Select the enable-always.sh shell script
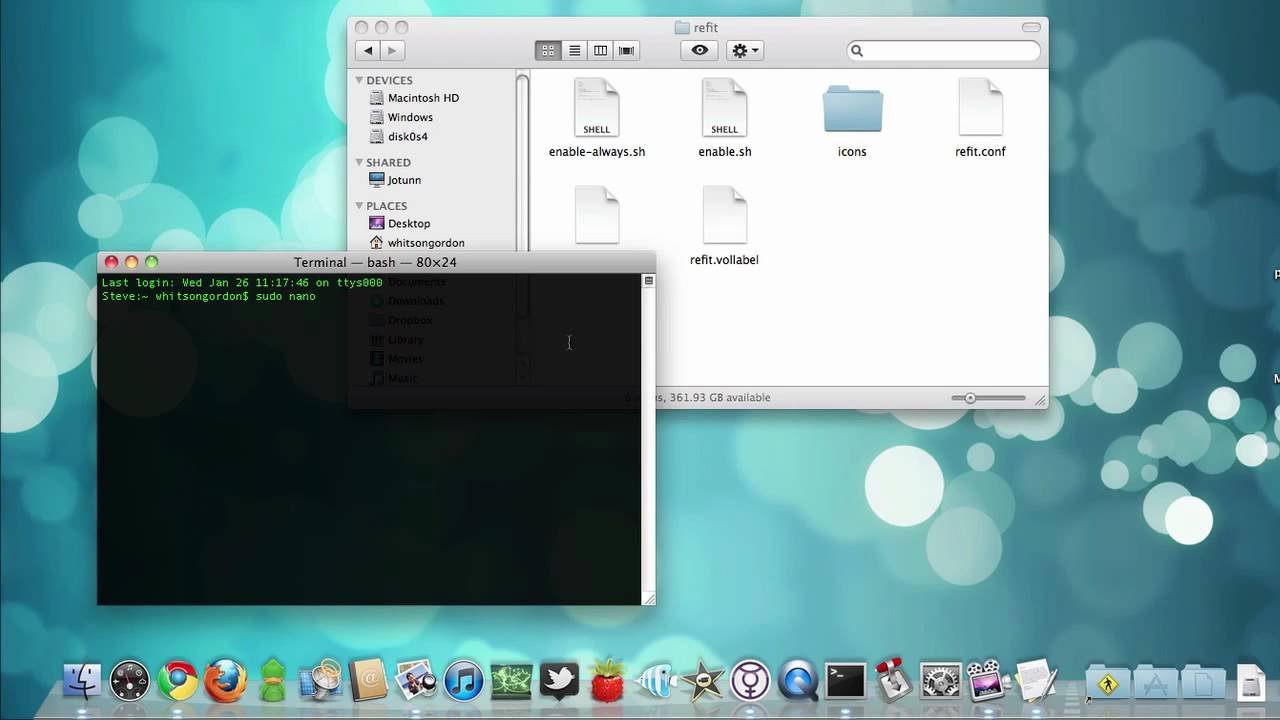The height and width of the screenshot is (720, 1280). 597,119
